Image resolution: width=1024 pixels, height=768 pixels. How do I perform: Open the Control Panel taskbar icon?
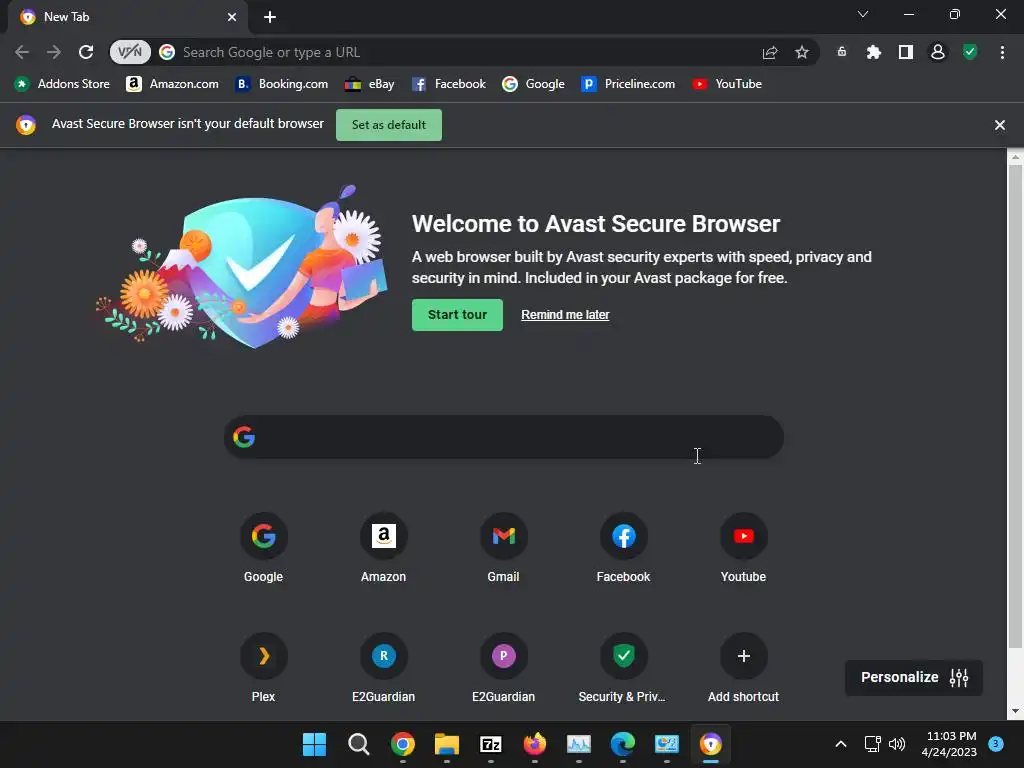click(667, 744)
